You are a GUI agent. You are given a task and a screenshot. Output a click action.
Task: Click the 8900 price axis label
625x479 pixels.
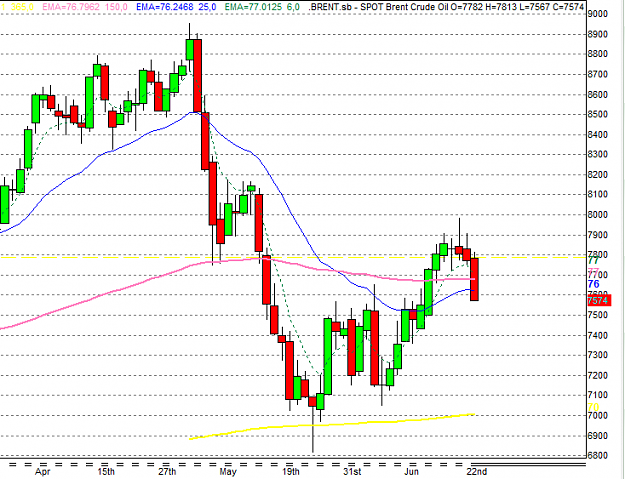pyautogui.click(x=597, y=34)
